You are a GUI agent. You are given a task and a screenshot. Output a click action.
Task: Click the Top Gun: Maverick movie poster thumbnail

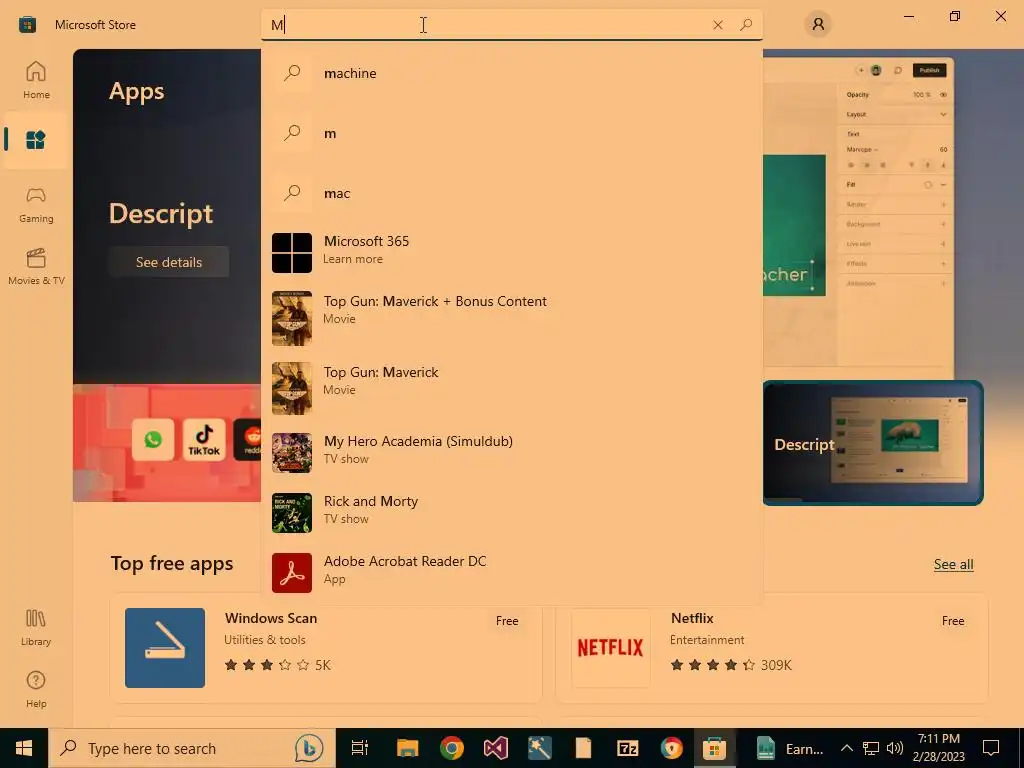pyautogui.click(x=291, y=389)
